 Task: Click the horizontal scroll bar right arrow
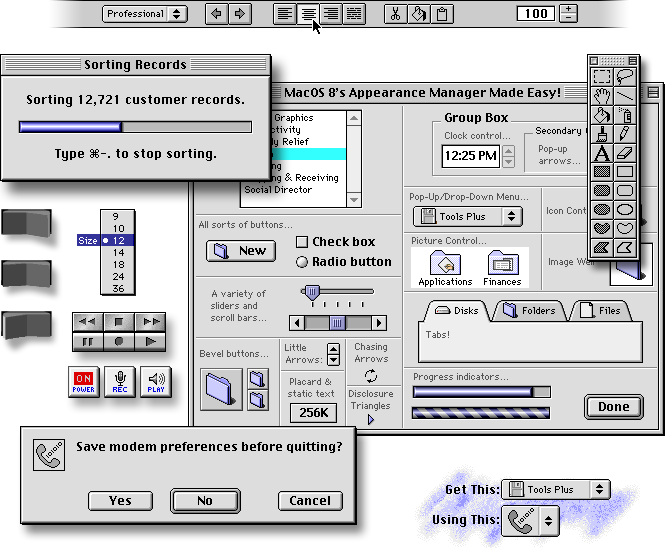pyautogui.click(x=379, y=323)
